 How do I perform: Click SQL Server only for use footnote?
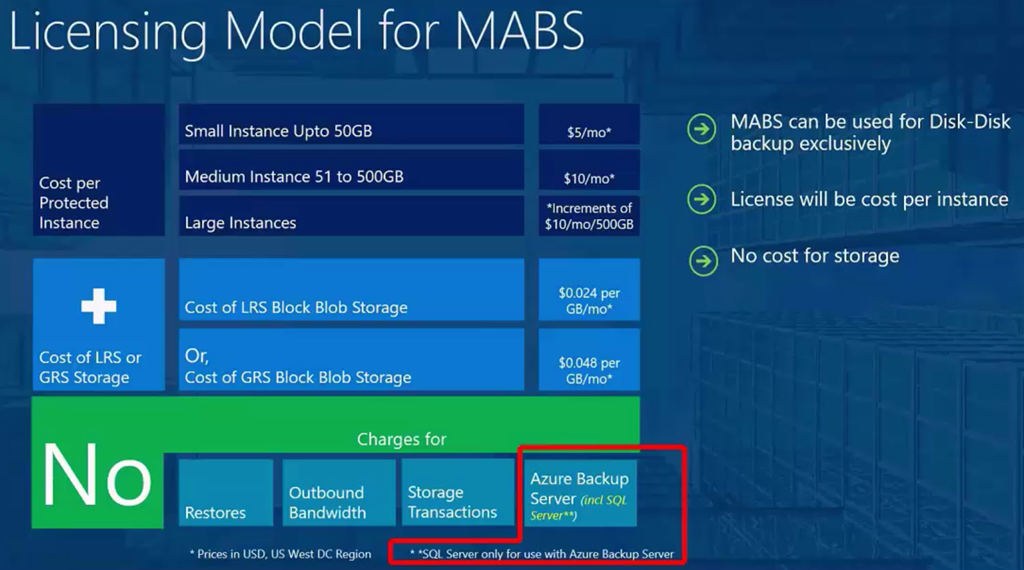[x=541, y=554]
